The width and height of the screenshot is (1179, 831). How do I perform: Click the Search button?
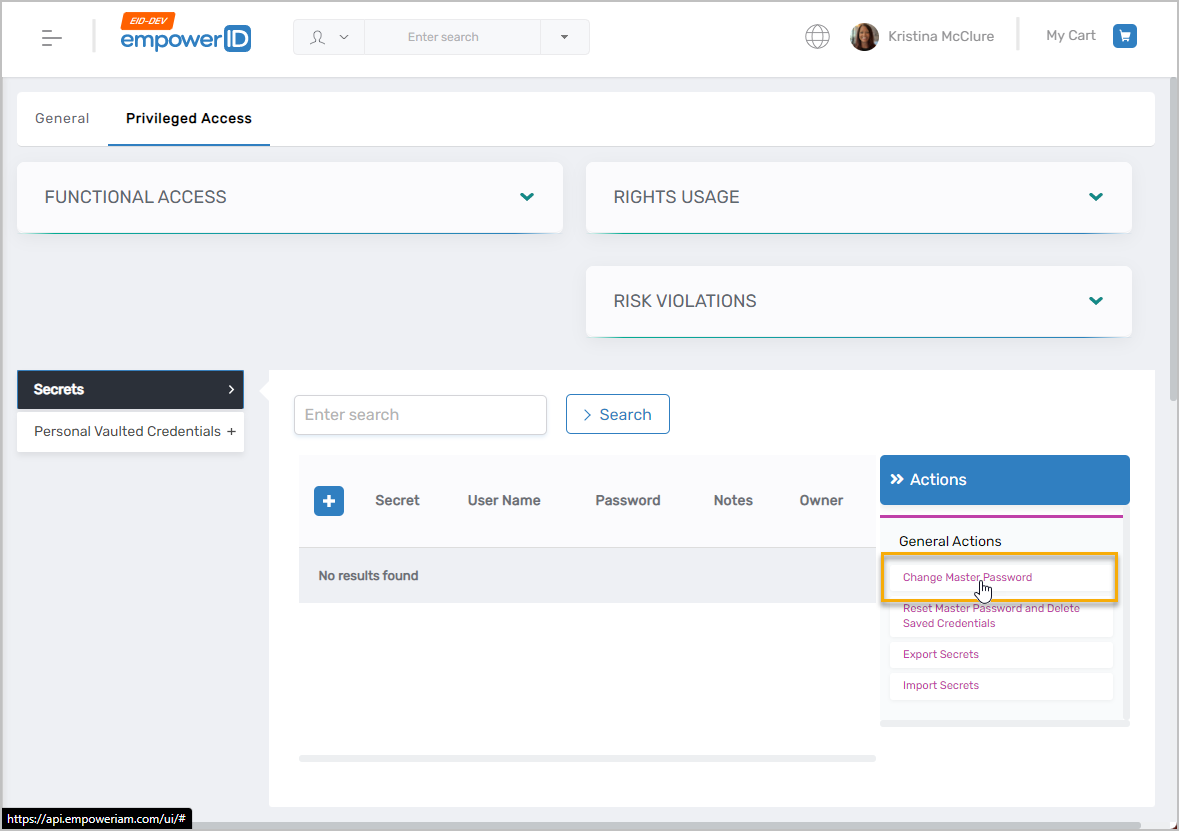tap(617, 415)
